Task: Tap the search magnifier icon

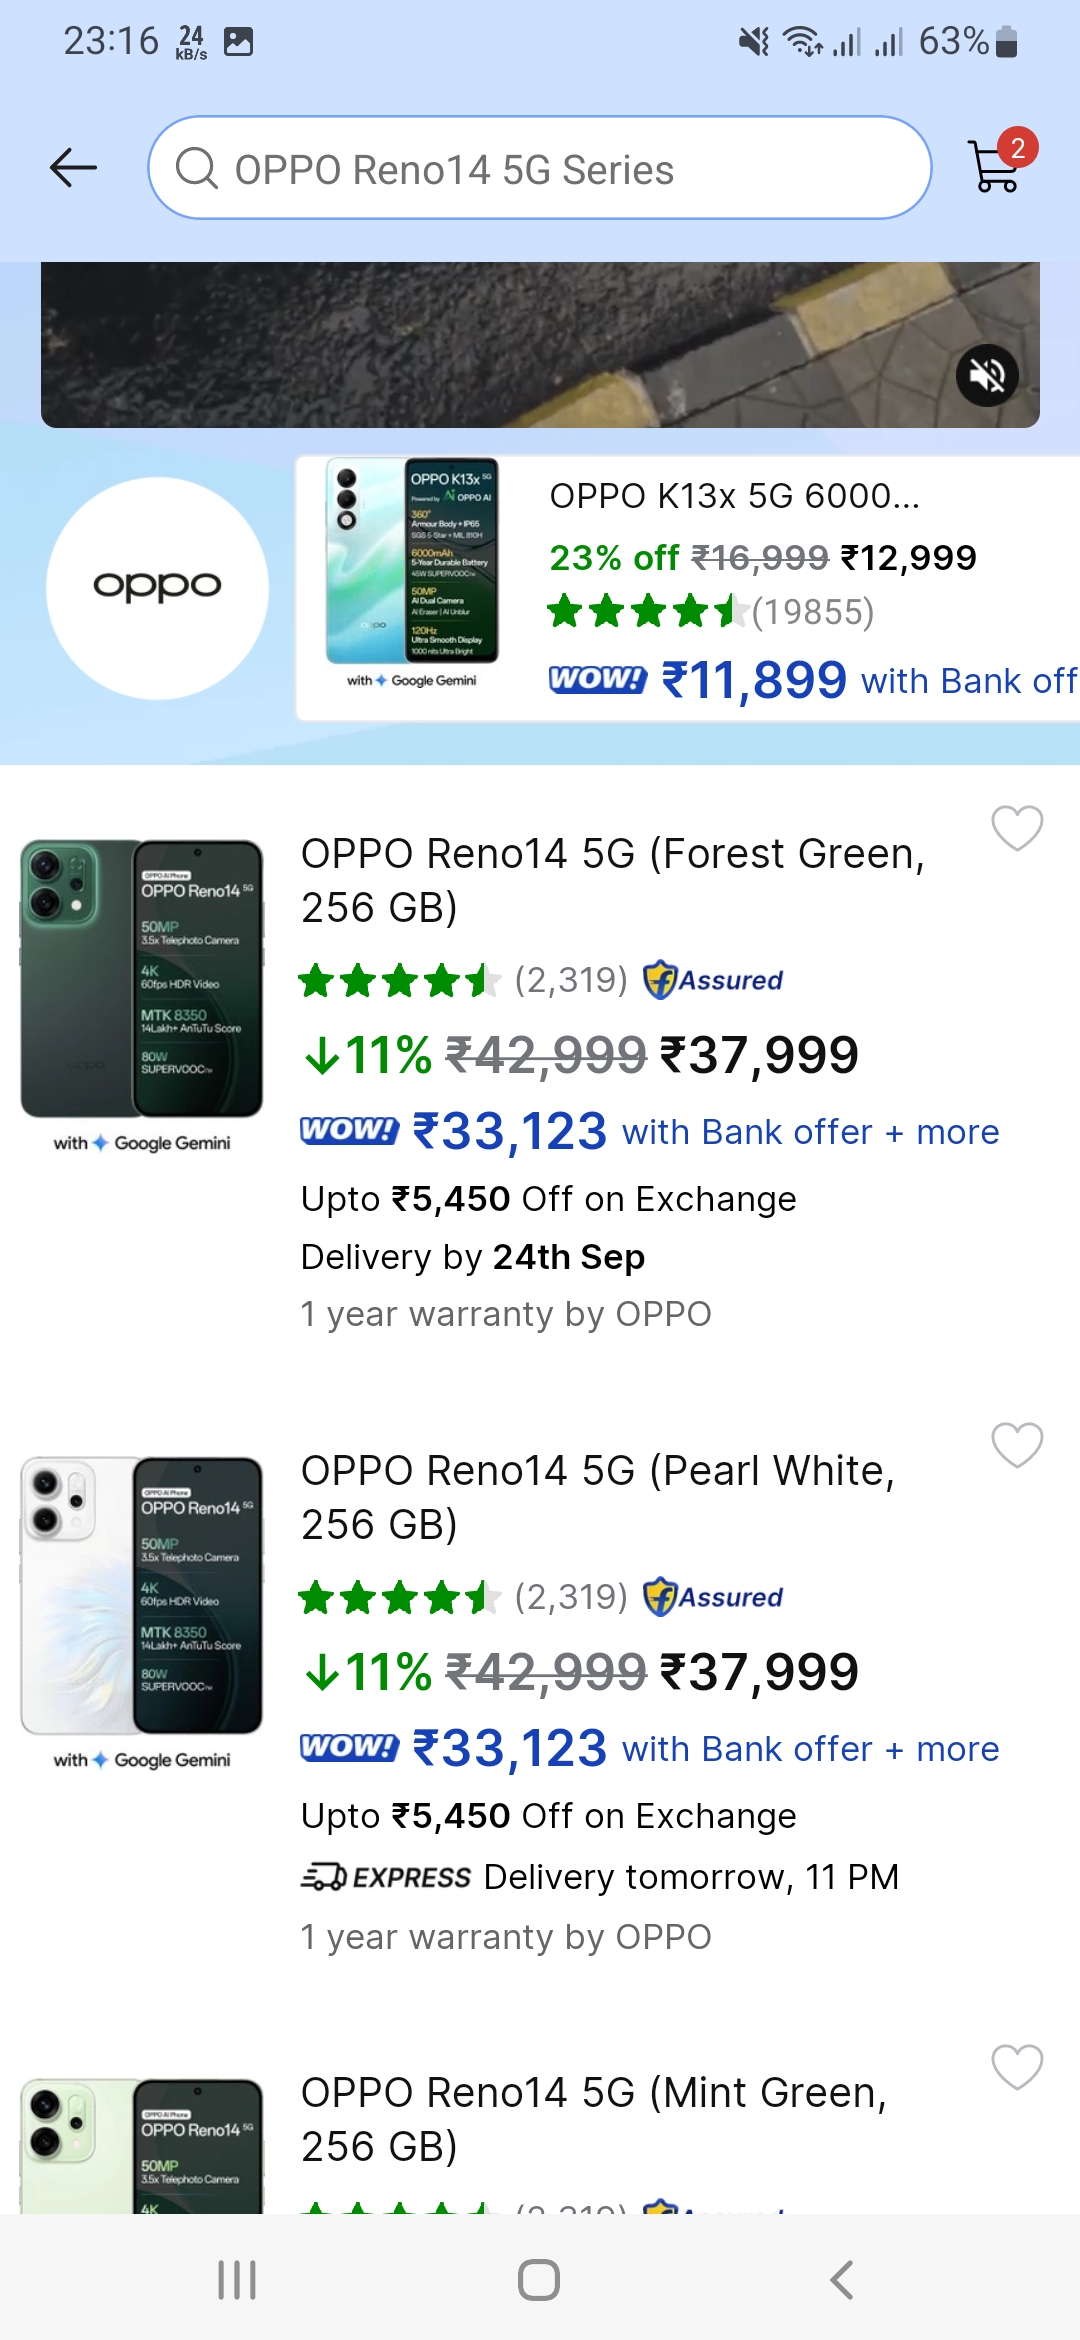Action: tap(197, 169)
